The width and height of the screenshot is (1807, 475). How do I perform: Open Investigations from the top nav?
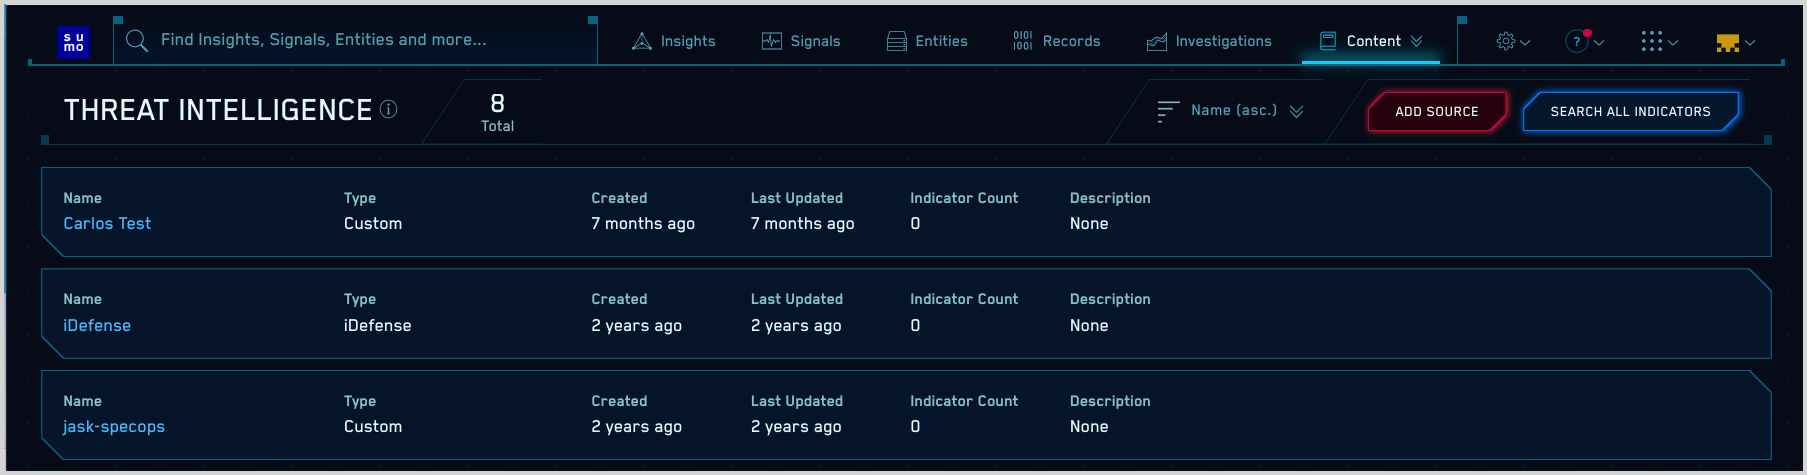pos(1209,41)
